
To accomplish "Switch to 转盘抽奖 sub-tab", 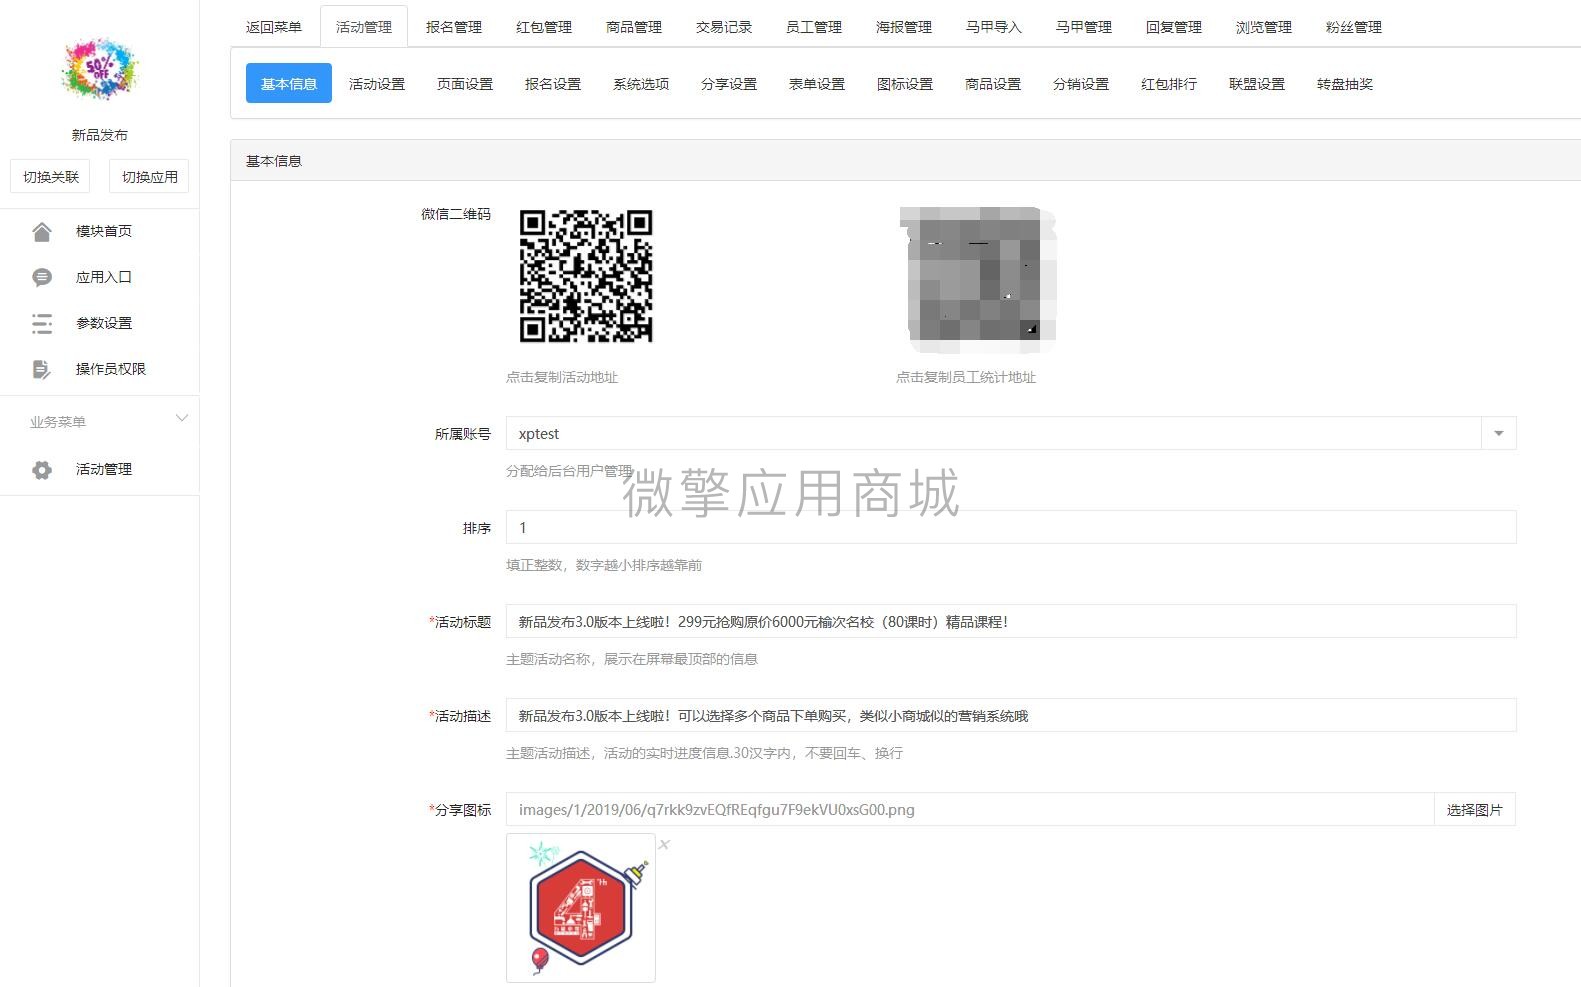I will (1345, 84).
